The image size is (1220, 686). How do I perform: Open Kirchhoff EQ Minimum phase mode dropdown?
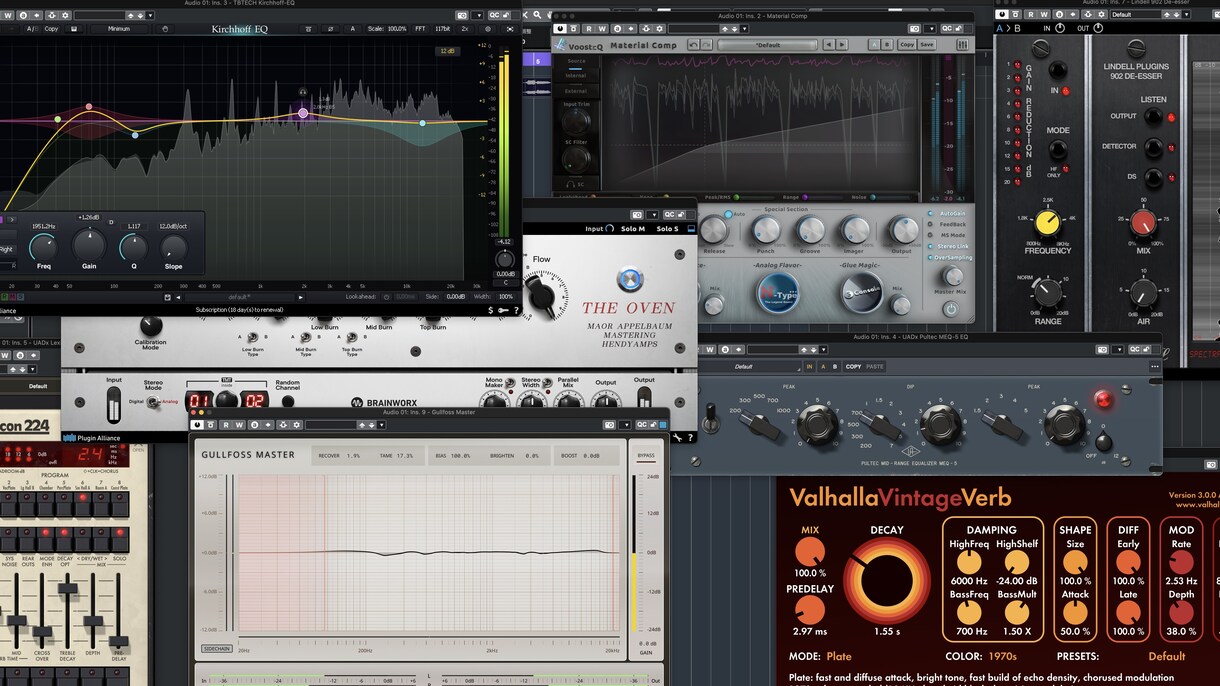pos(119,29)
